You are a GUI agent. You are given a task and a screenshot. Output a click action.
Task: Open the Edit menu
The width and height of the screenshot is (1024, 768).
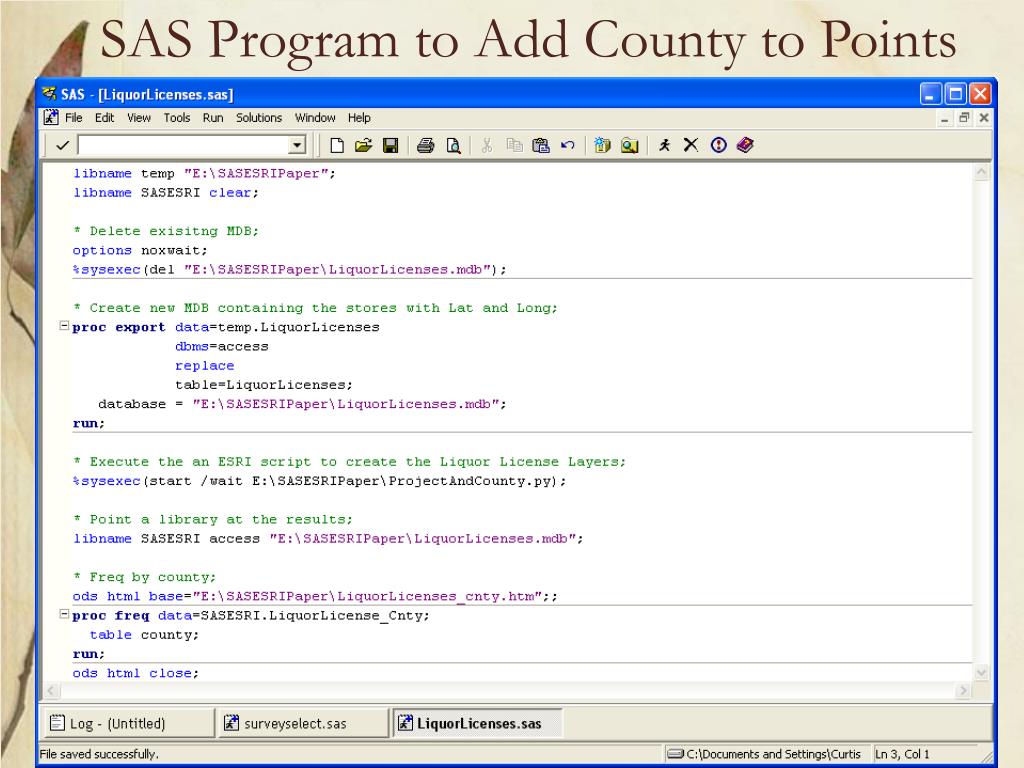pos(104,118)
